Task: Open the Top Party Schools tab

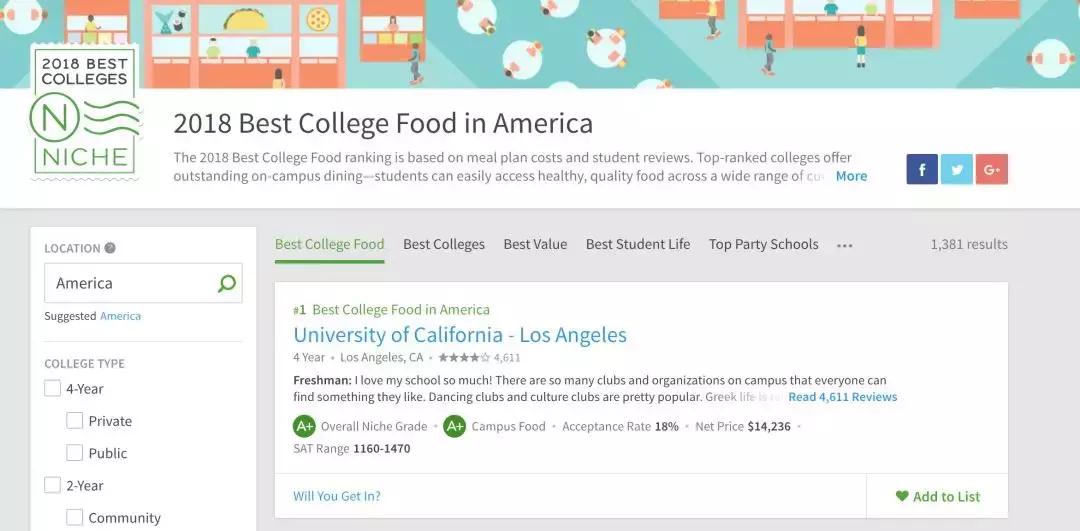Action: 763,244
